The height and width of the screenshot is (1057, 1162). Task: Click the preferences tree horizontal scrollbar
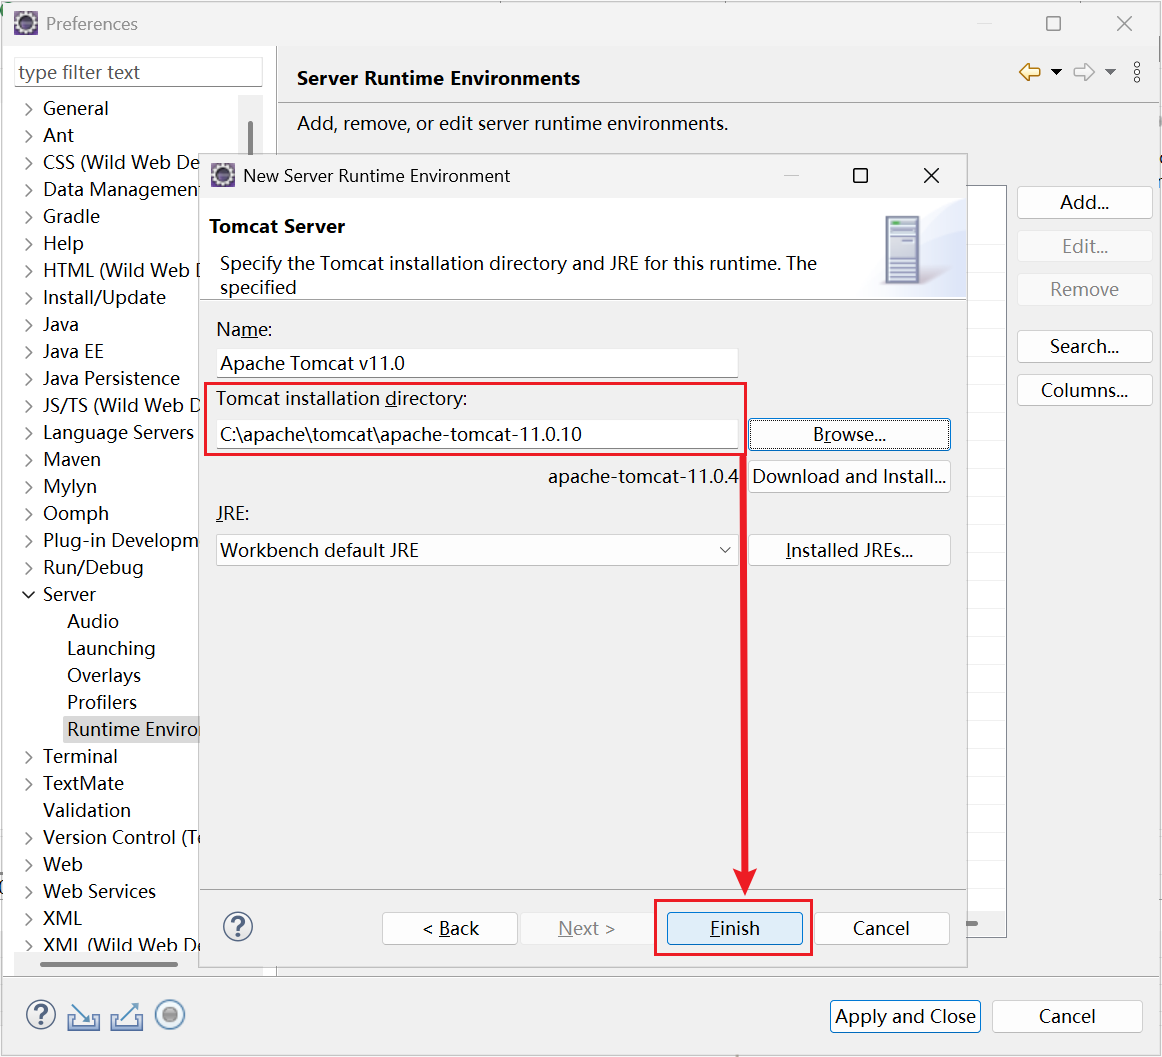pyautogui.click(x=109, y=964)
